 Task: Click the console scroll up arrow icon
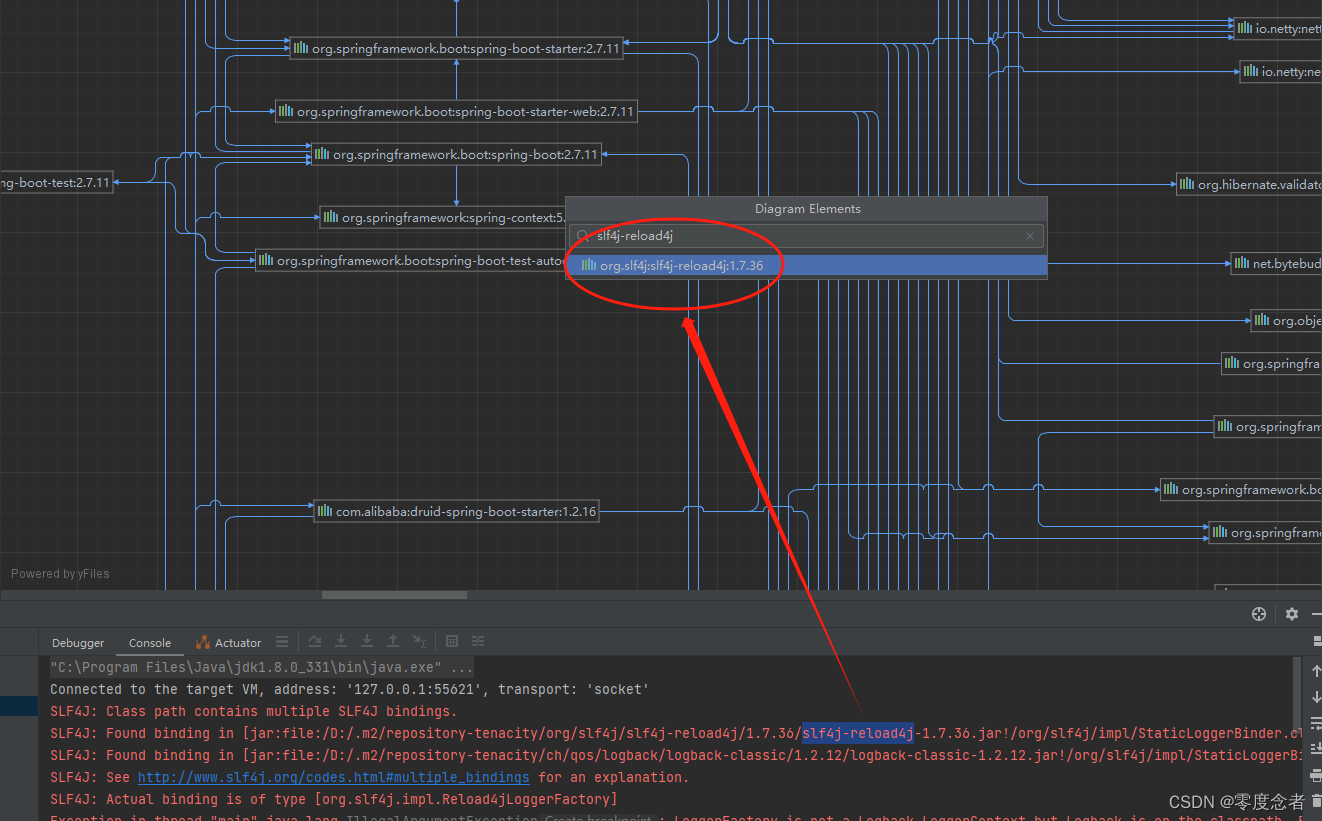coord(1316,670)
